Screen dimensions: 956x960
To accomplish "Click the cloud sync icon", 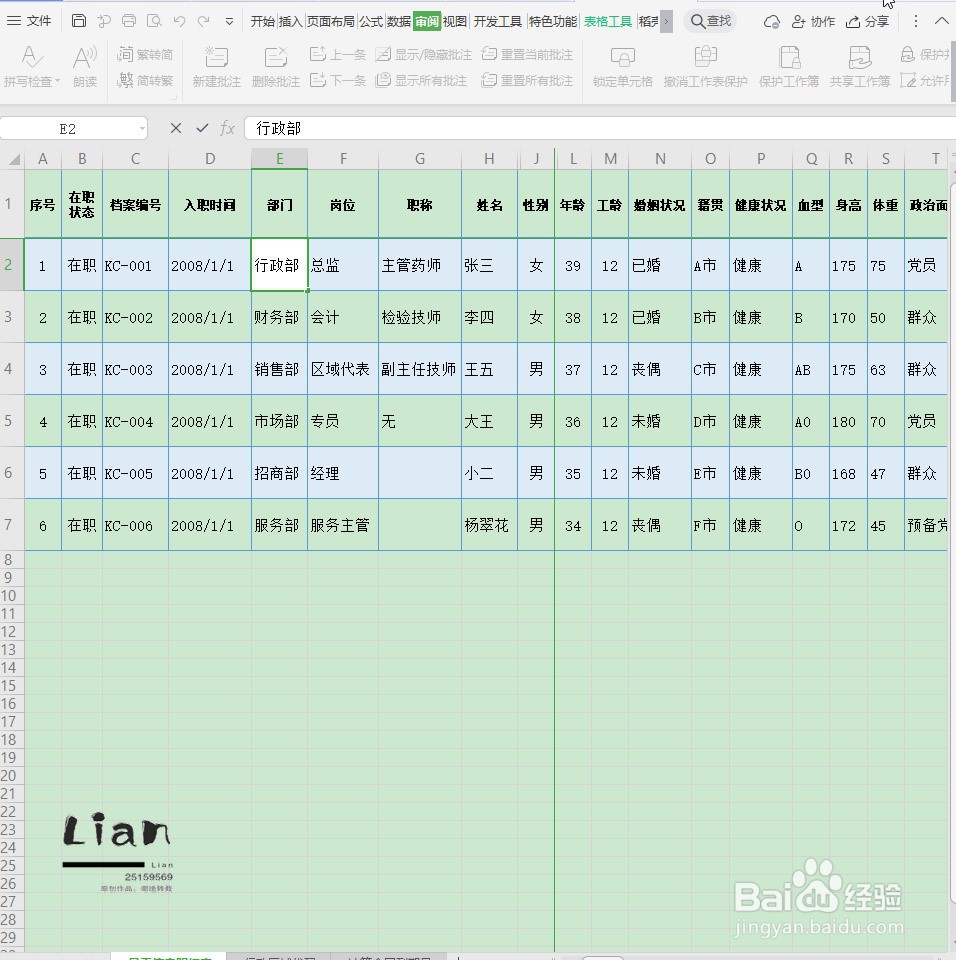I will click(772, 22).
